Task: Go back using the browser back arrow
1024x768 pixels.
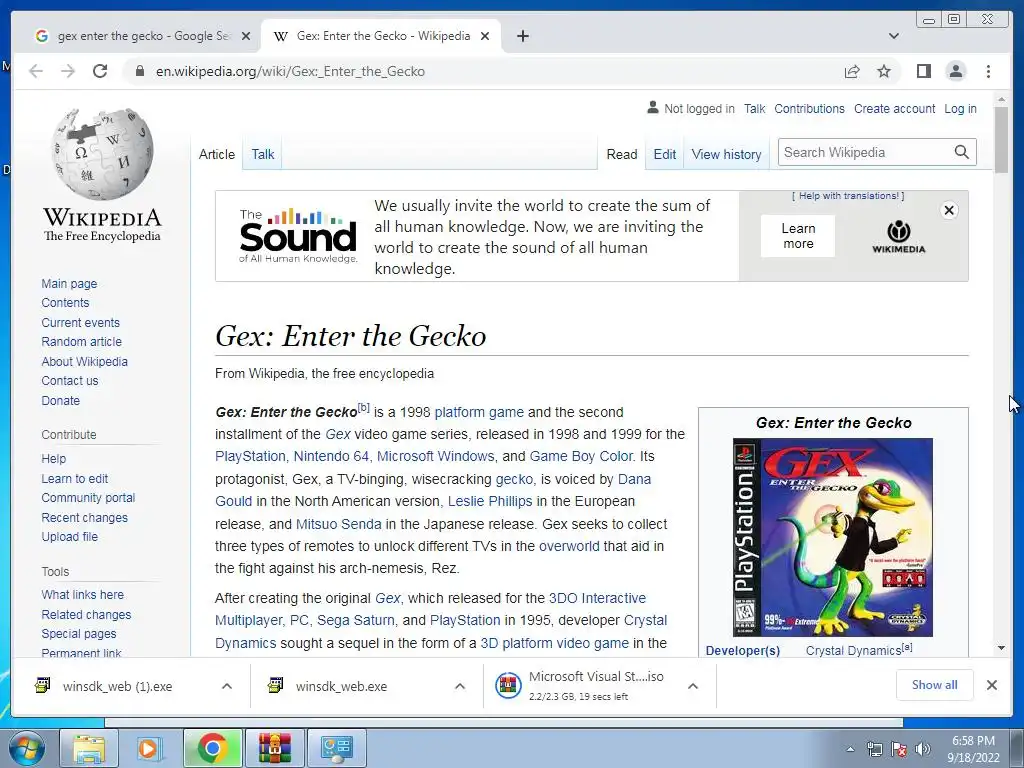Action: point(36,71)
